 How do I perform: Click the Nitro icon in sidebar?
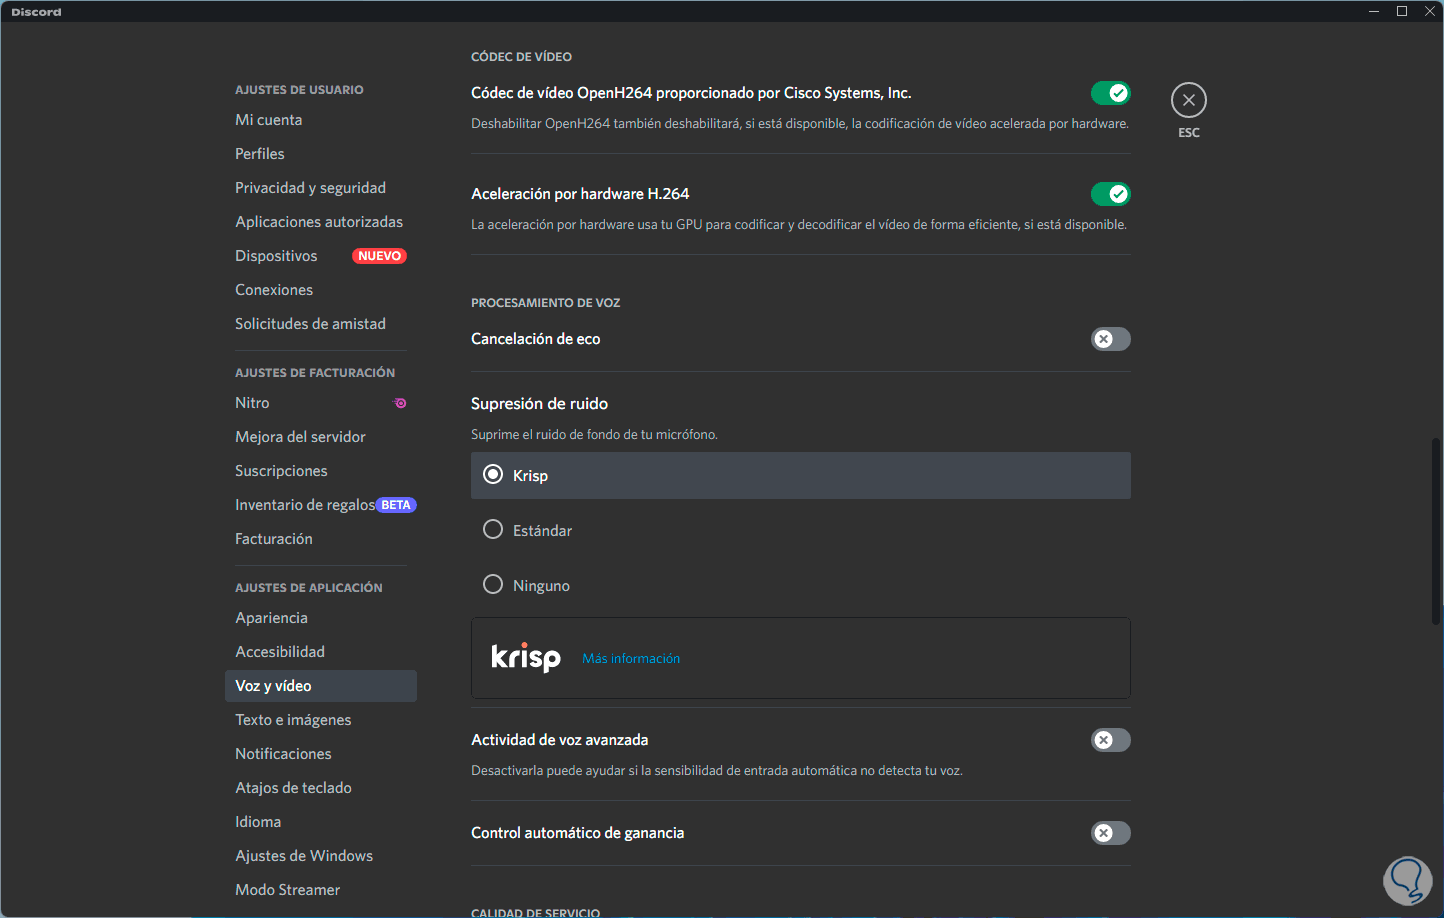pyautogui.click(x=400, y=403)
